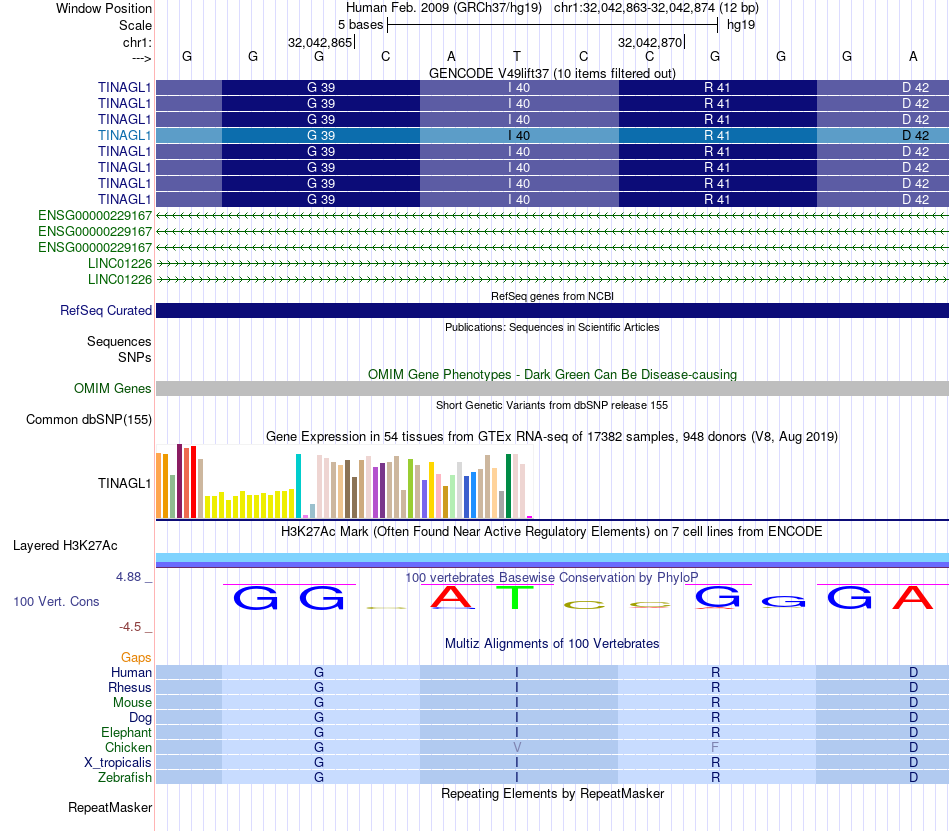Click the Rhesus species label
Screen dimensions: 950x831
coord(130,687)
